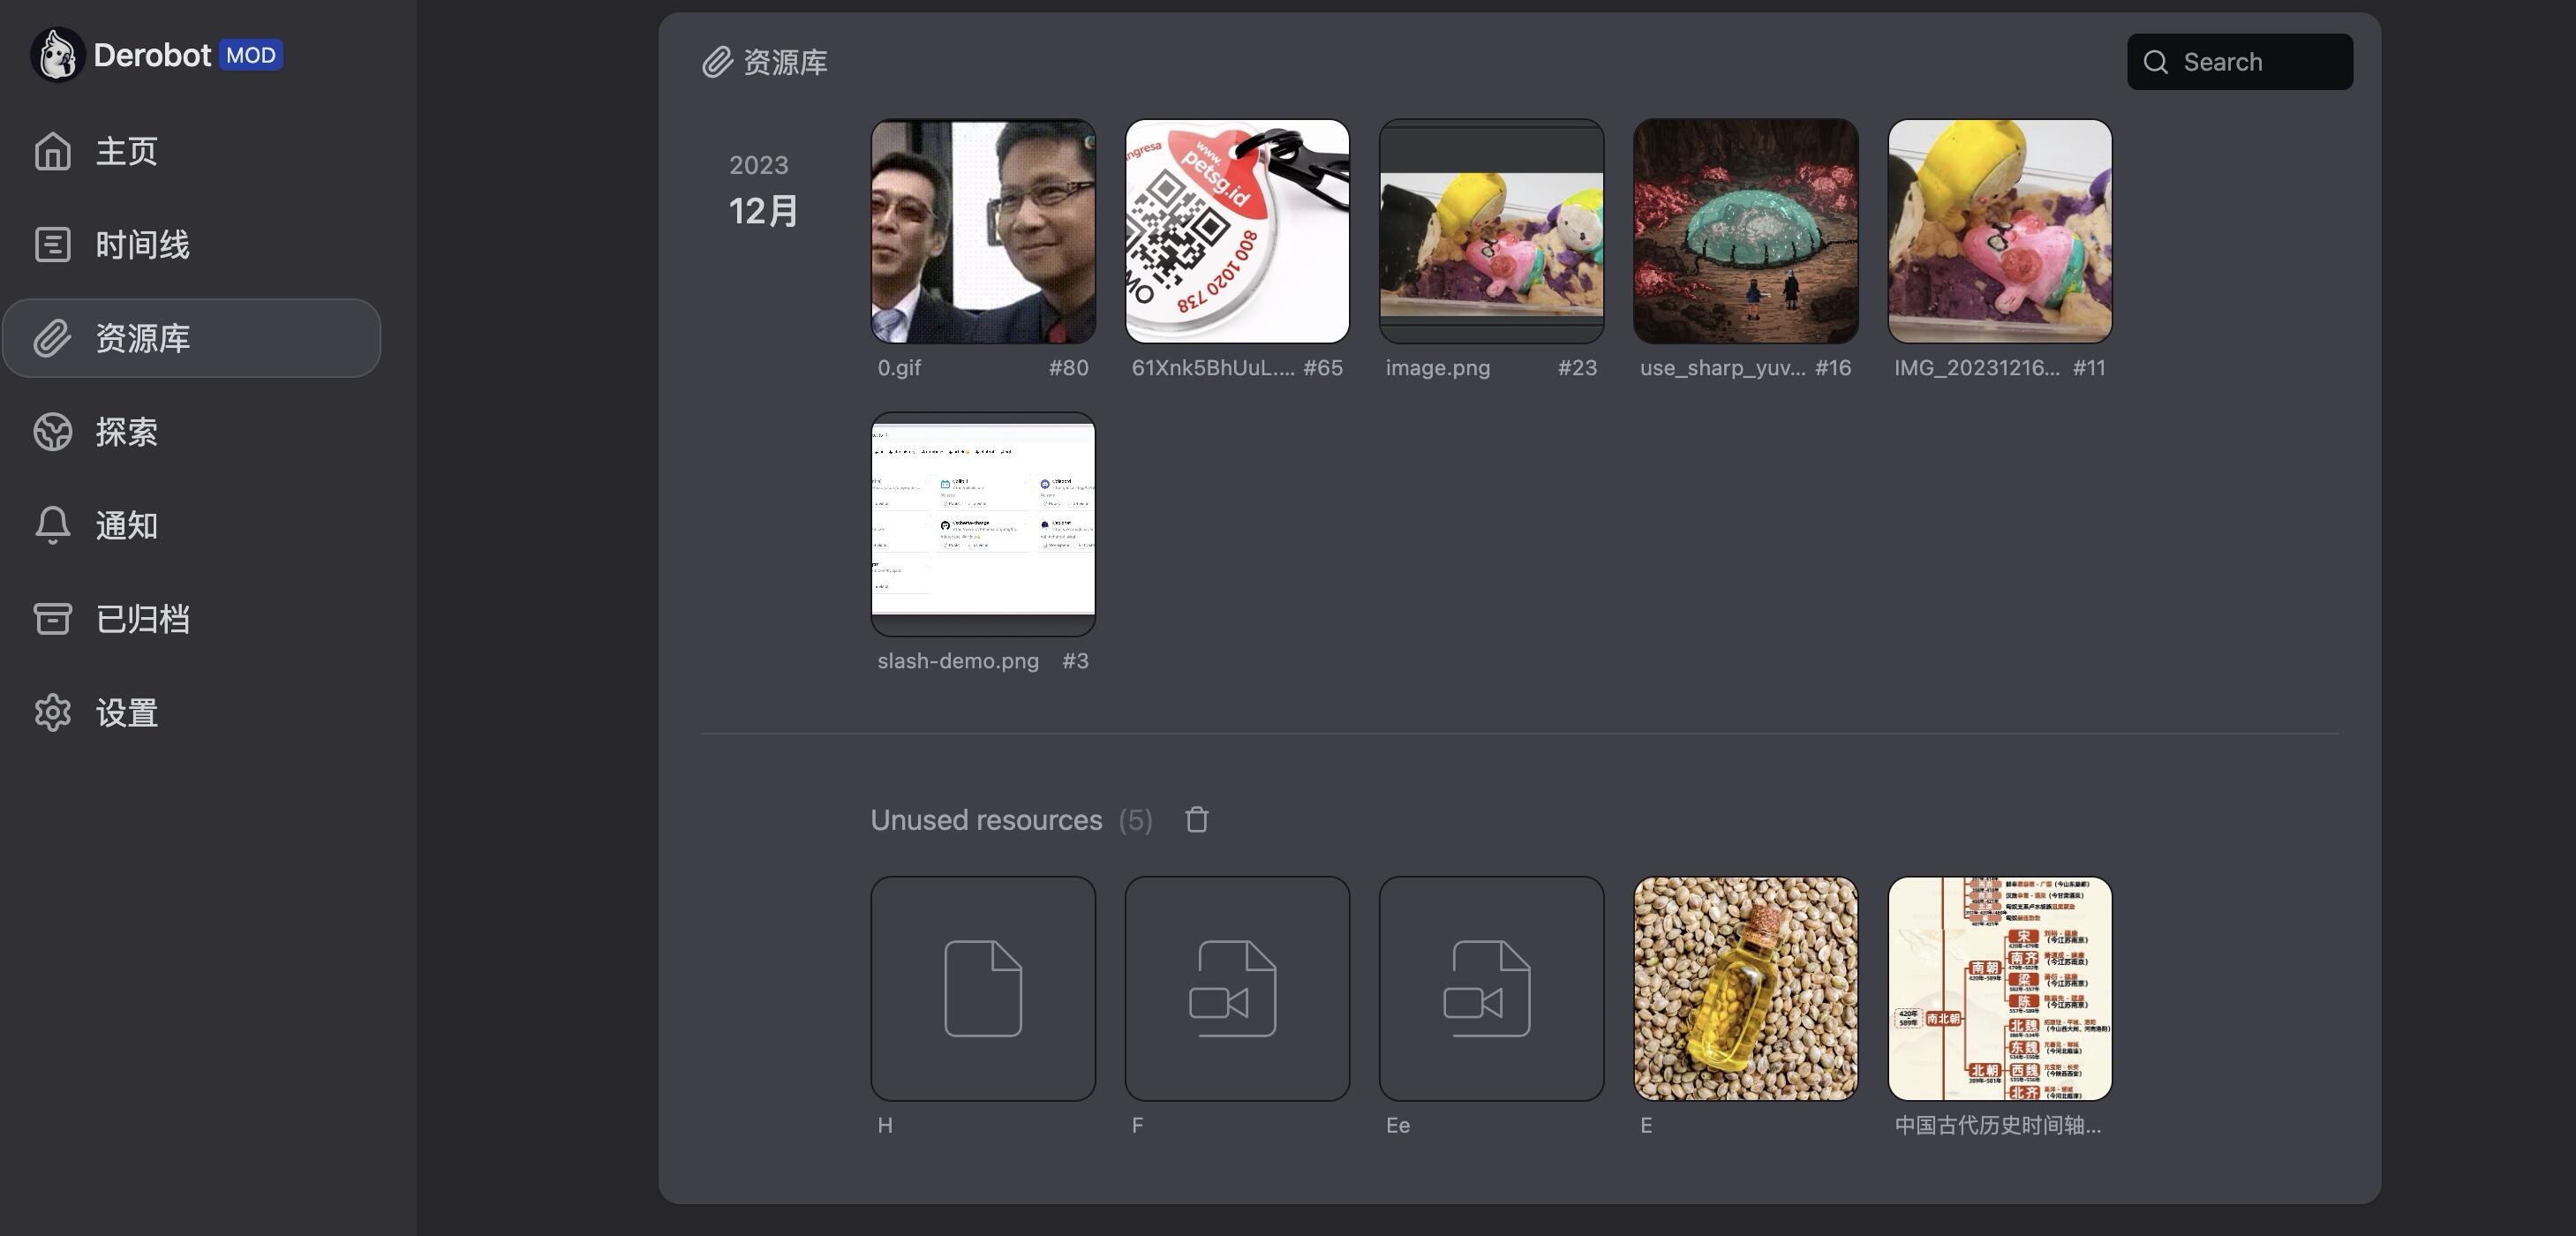This screenshot has height=1236, width=2576.
Task: Open the QR code tag image thumbnail
Action: (x=1237, y=231)
